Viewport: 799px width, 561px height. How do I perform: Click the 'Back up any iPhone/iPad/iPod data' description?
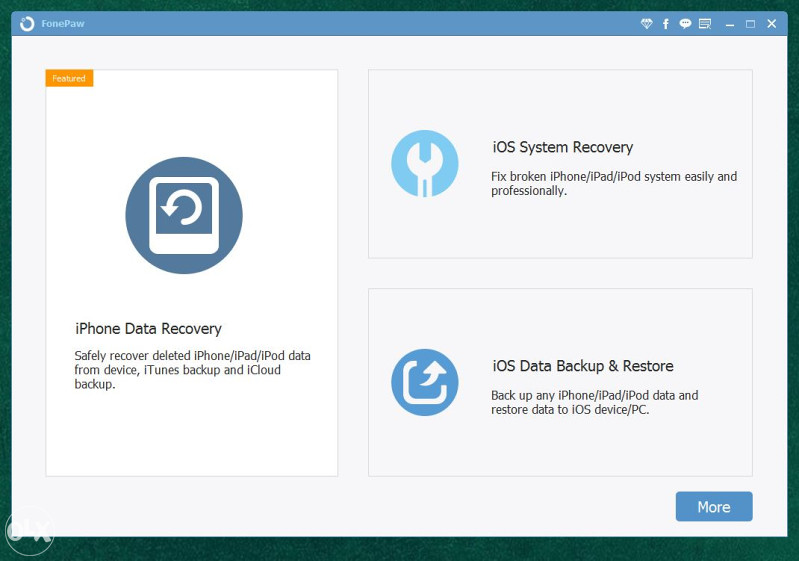(x=595, y=403)
